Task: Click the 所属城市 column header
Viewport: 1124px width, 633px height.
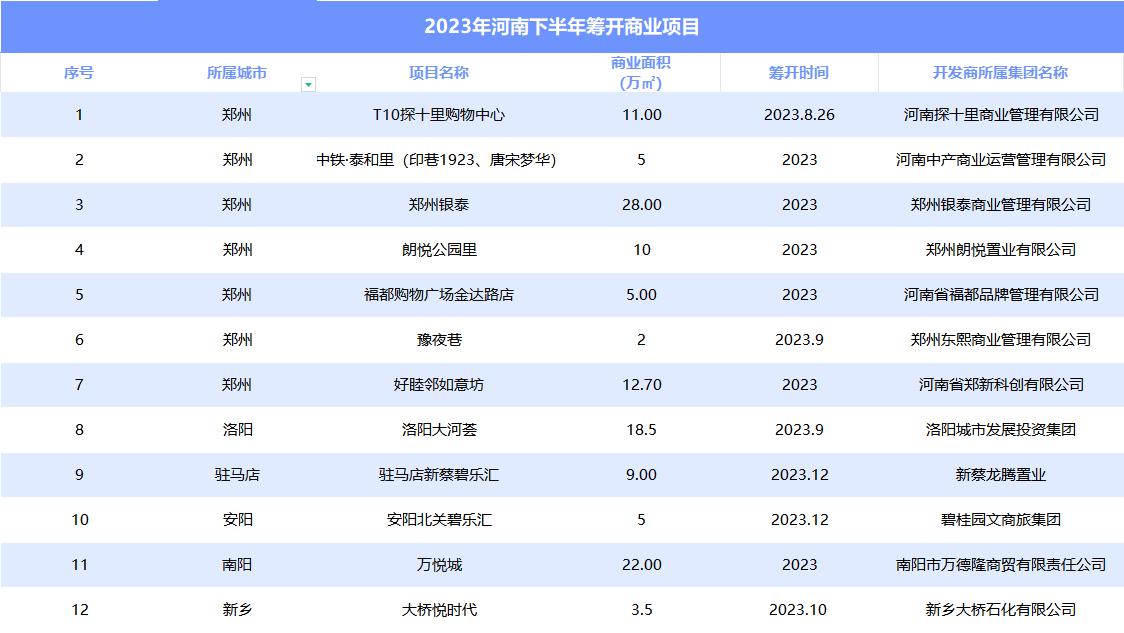Action: [237, 72]
